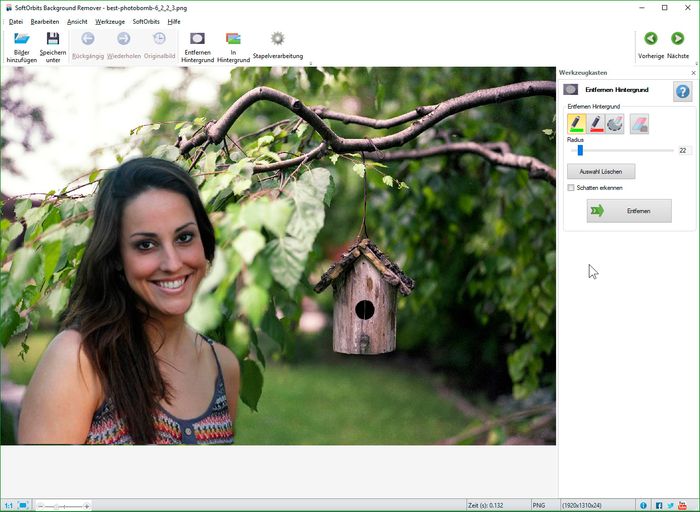
Task: Click the (1920x1310x24) dimensions text
Action: [x=582, y=505]
